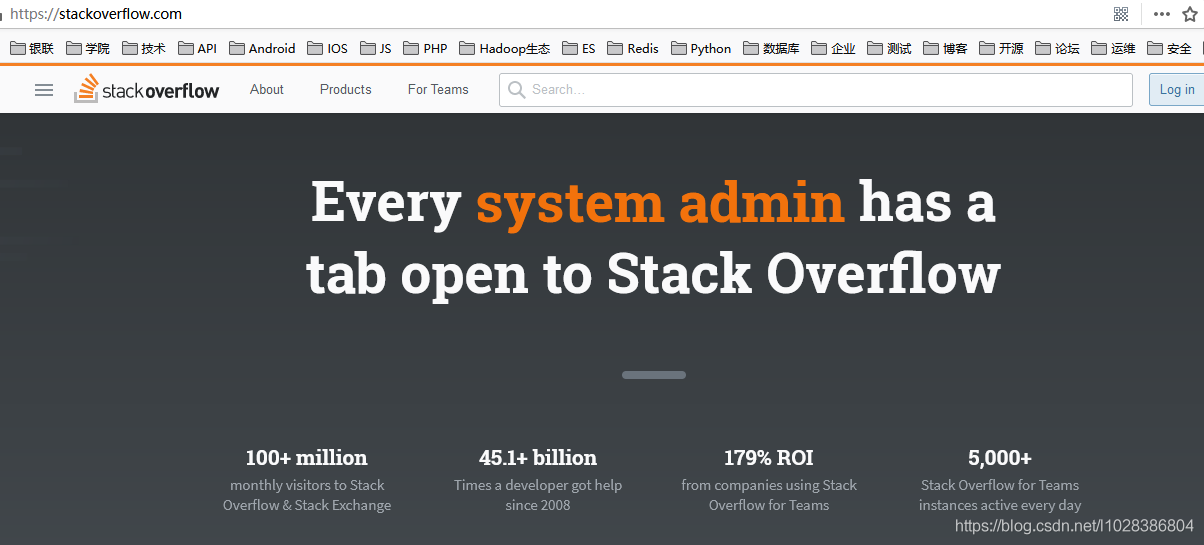Open the 数据库 bookmark folder
Viewport: 1204px width, 545px height.
pyautogui.click(x=771, y=48)
